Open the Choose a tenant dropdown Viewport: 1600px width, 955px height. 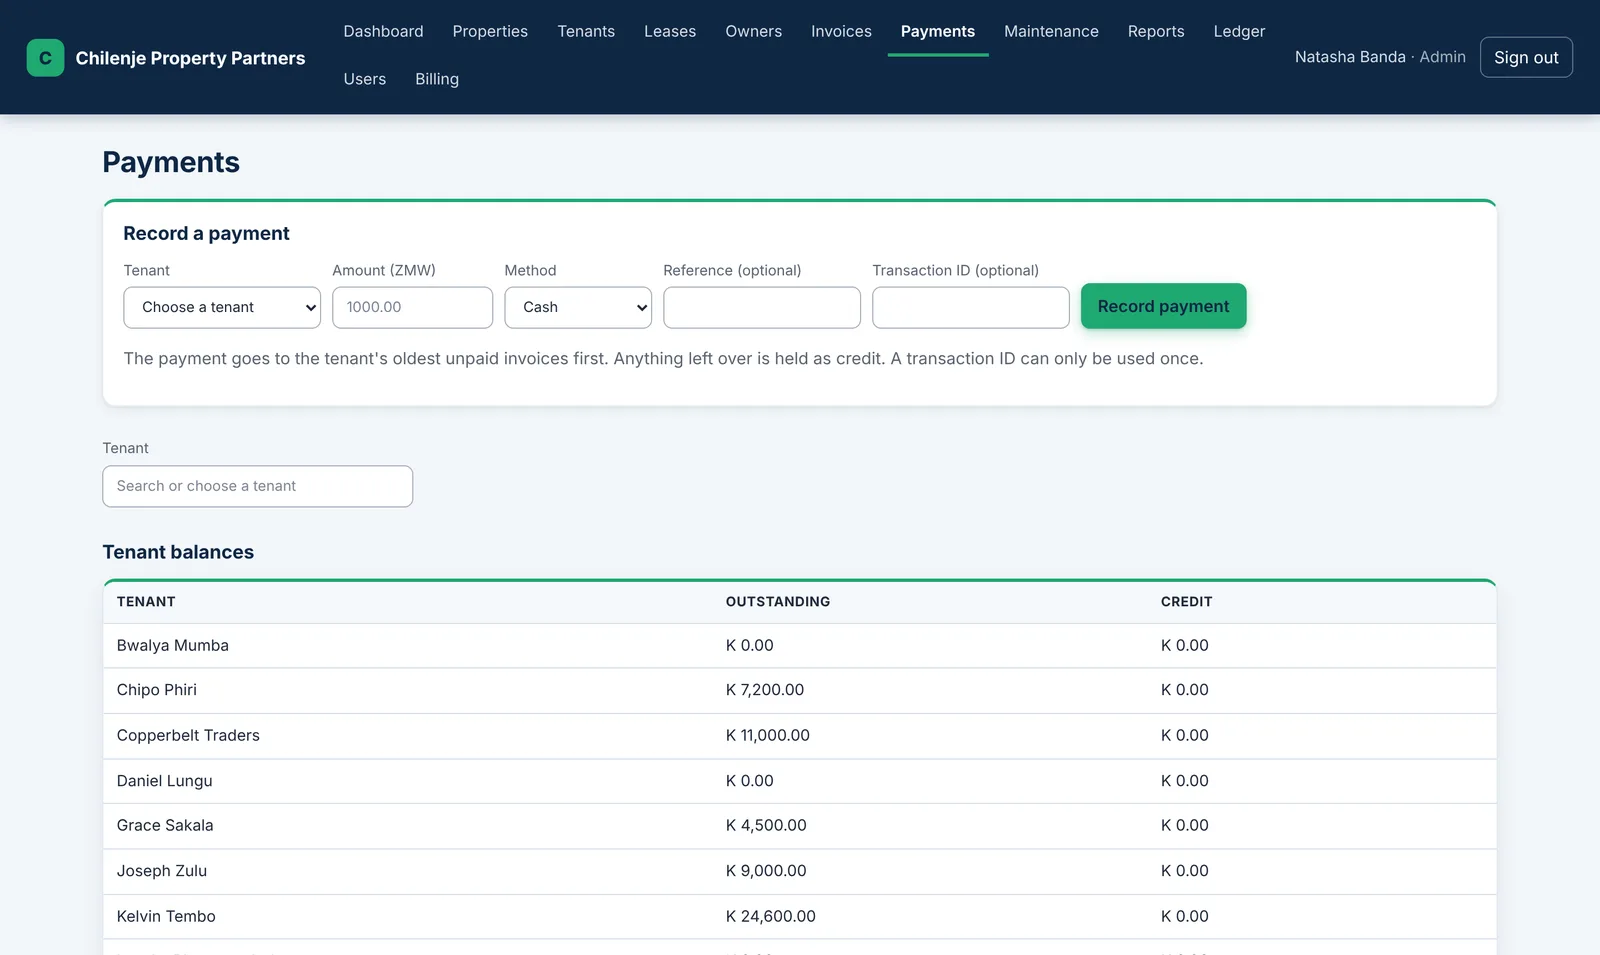222,307
